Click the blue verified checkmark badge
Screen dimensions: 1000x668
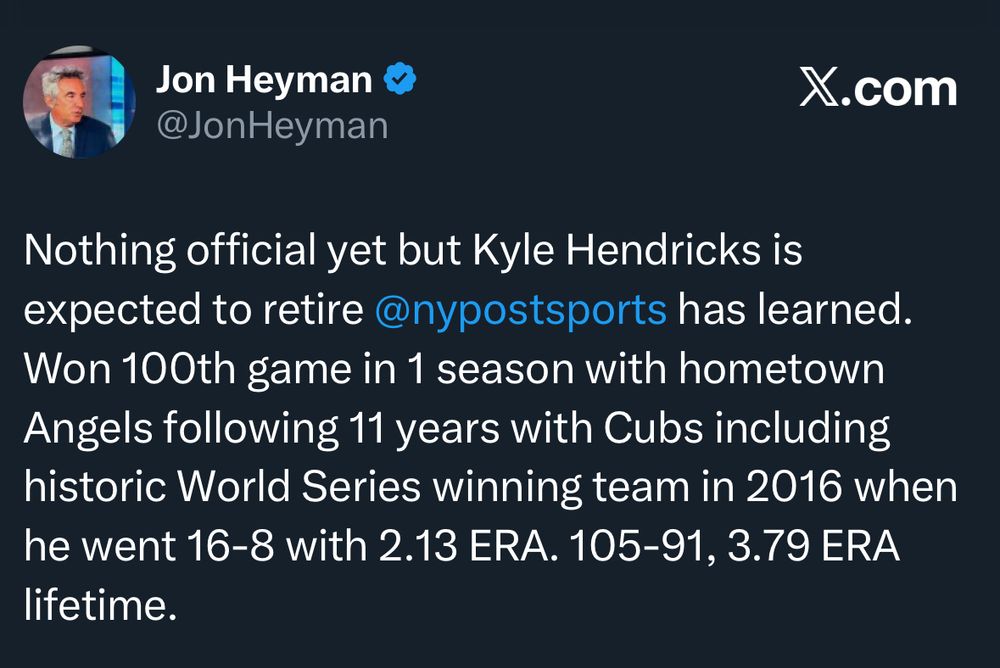[x=401, y=80]
